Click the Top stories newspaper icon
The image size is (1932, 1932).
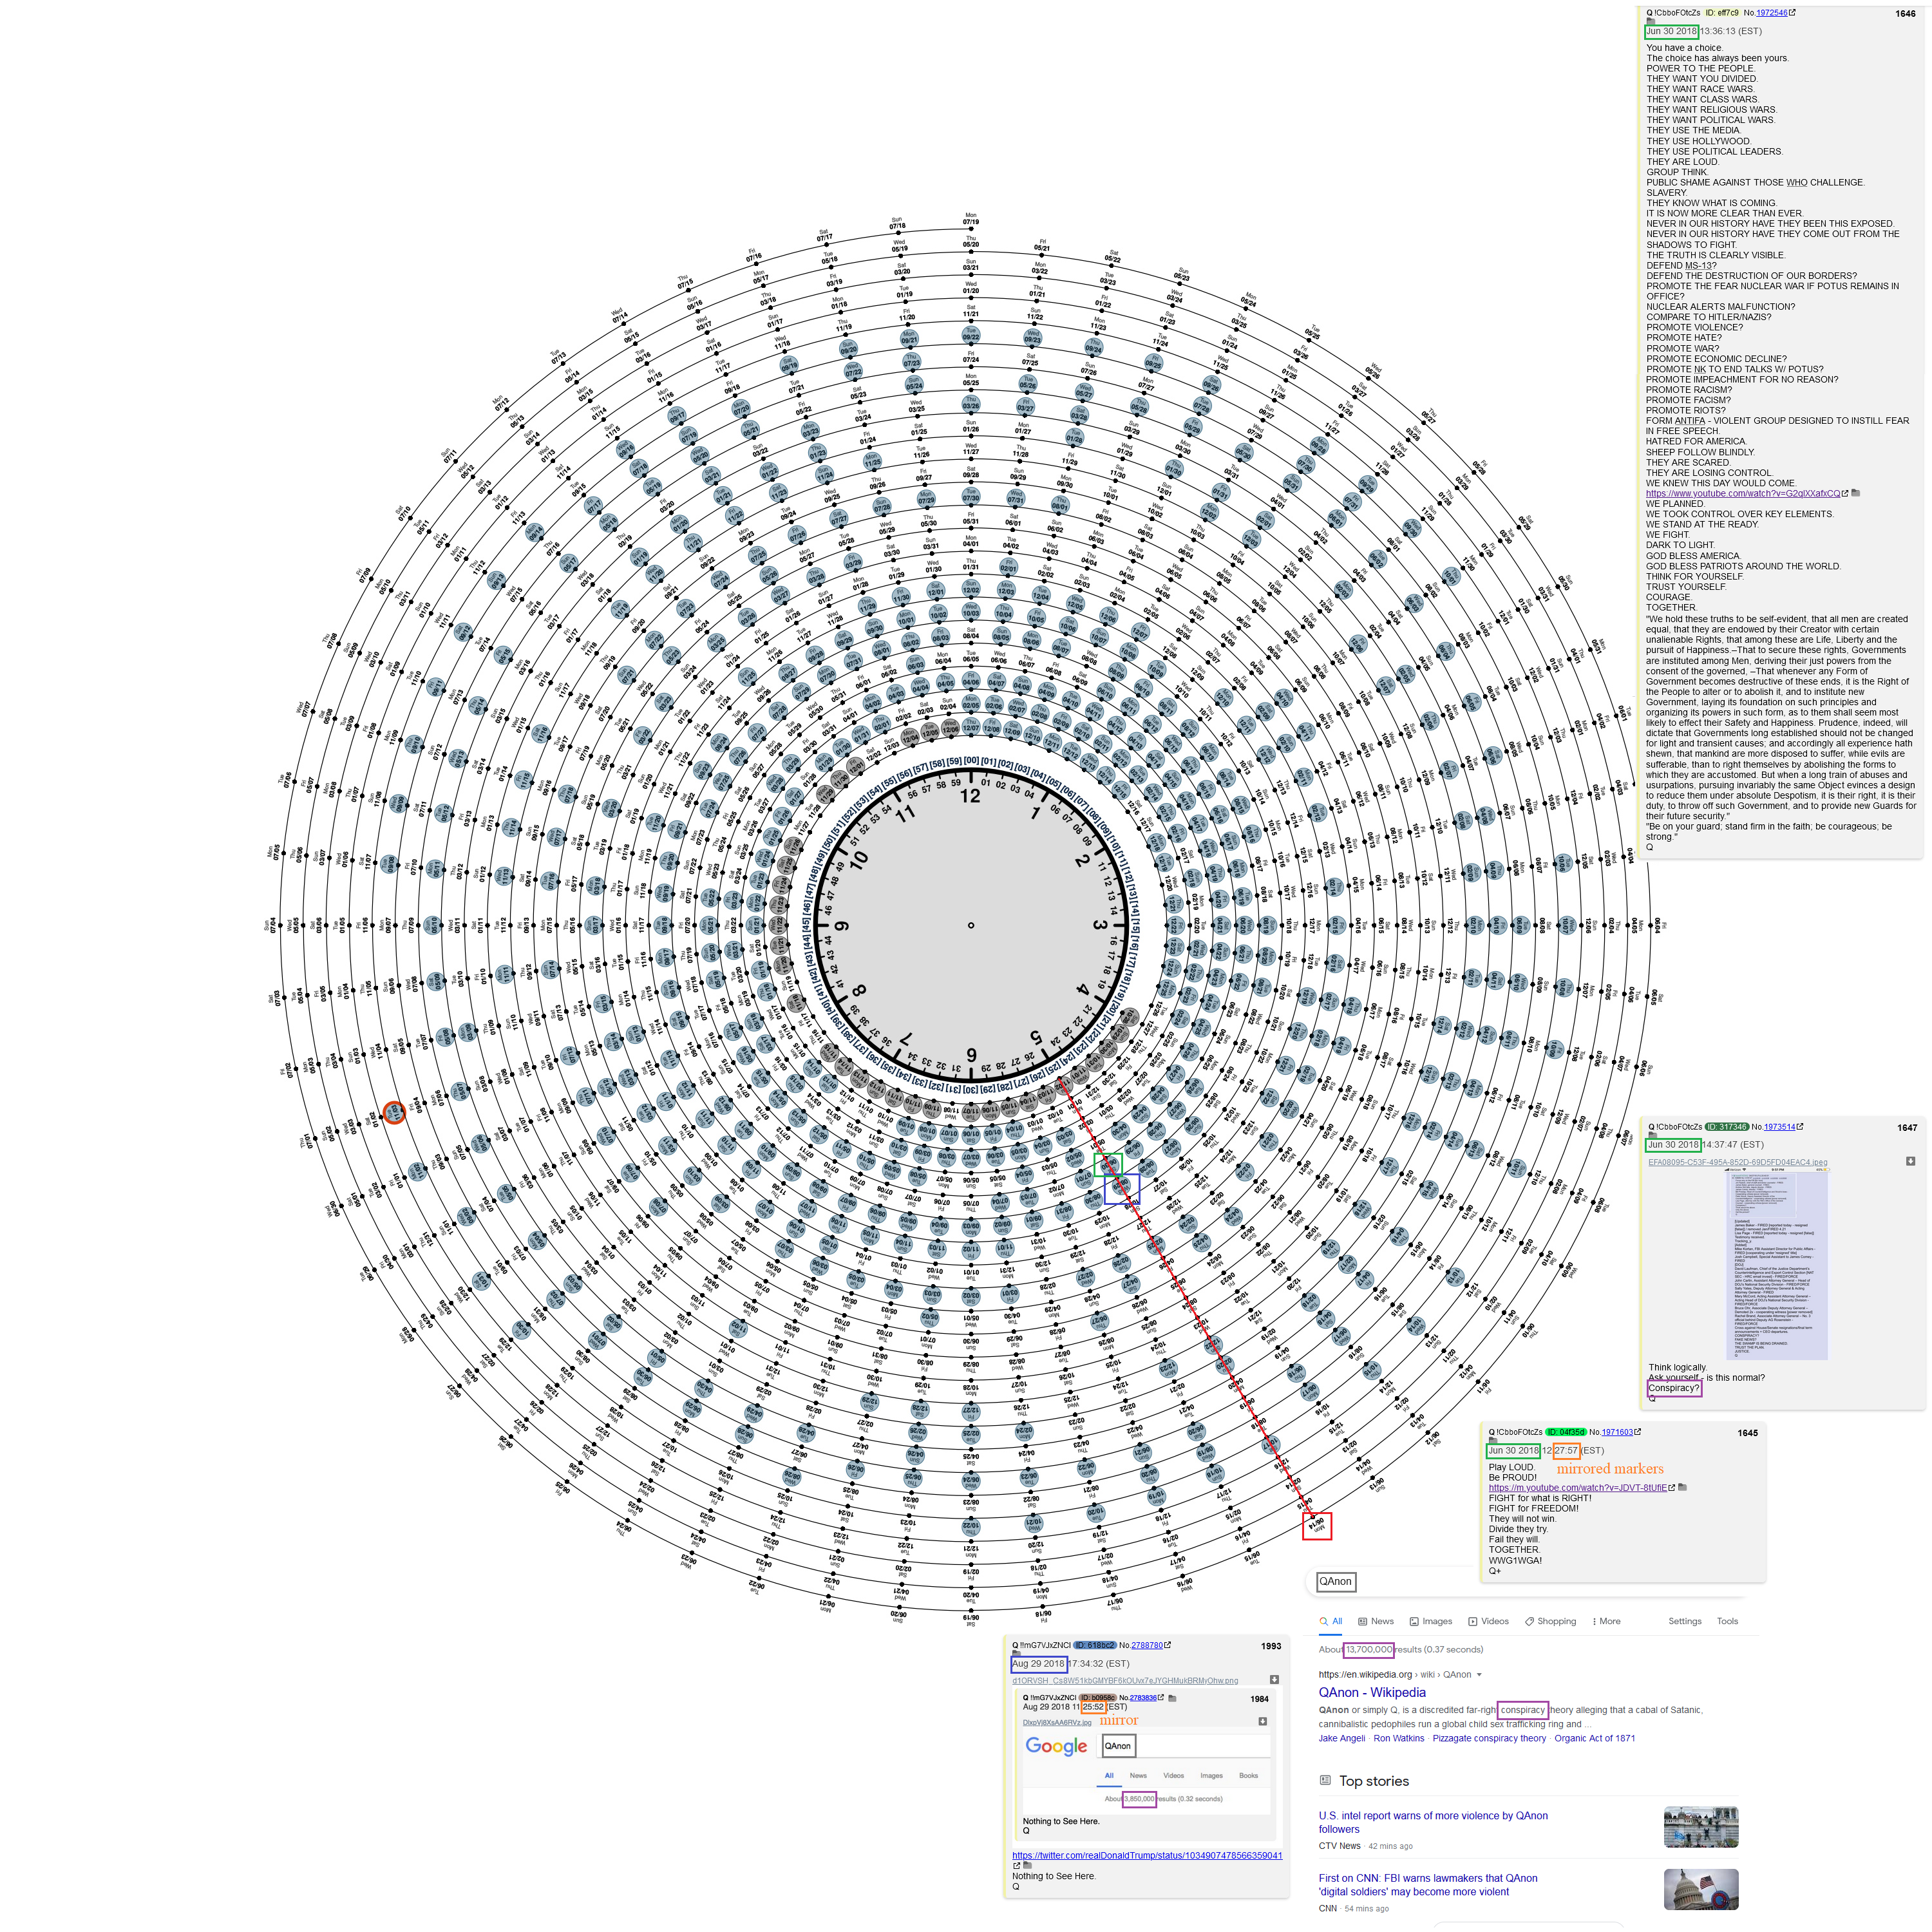pos(1325,1781)
